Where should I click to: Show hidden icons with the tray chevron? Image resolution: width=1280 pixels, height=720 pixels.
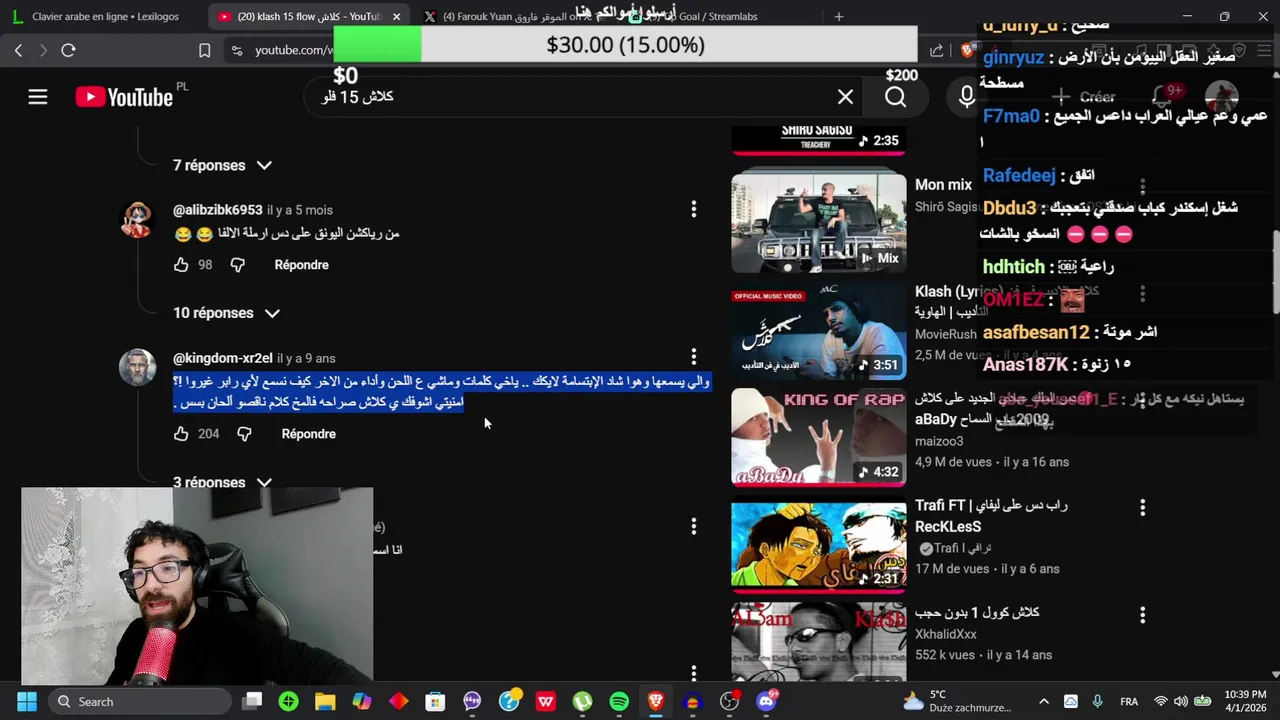click(1044, 701)
